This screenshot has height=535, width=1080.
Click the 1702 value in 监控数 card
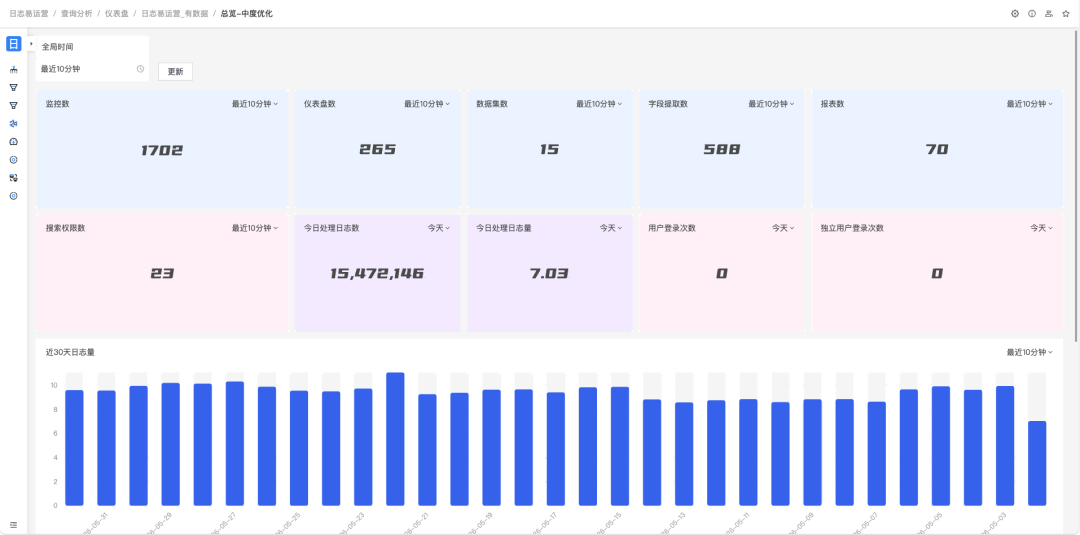[162, 150]
